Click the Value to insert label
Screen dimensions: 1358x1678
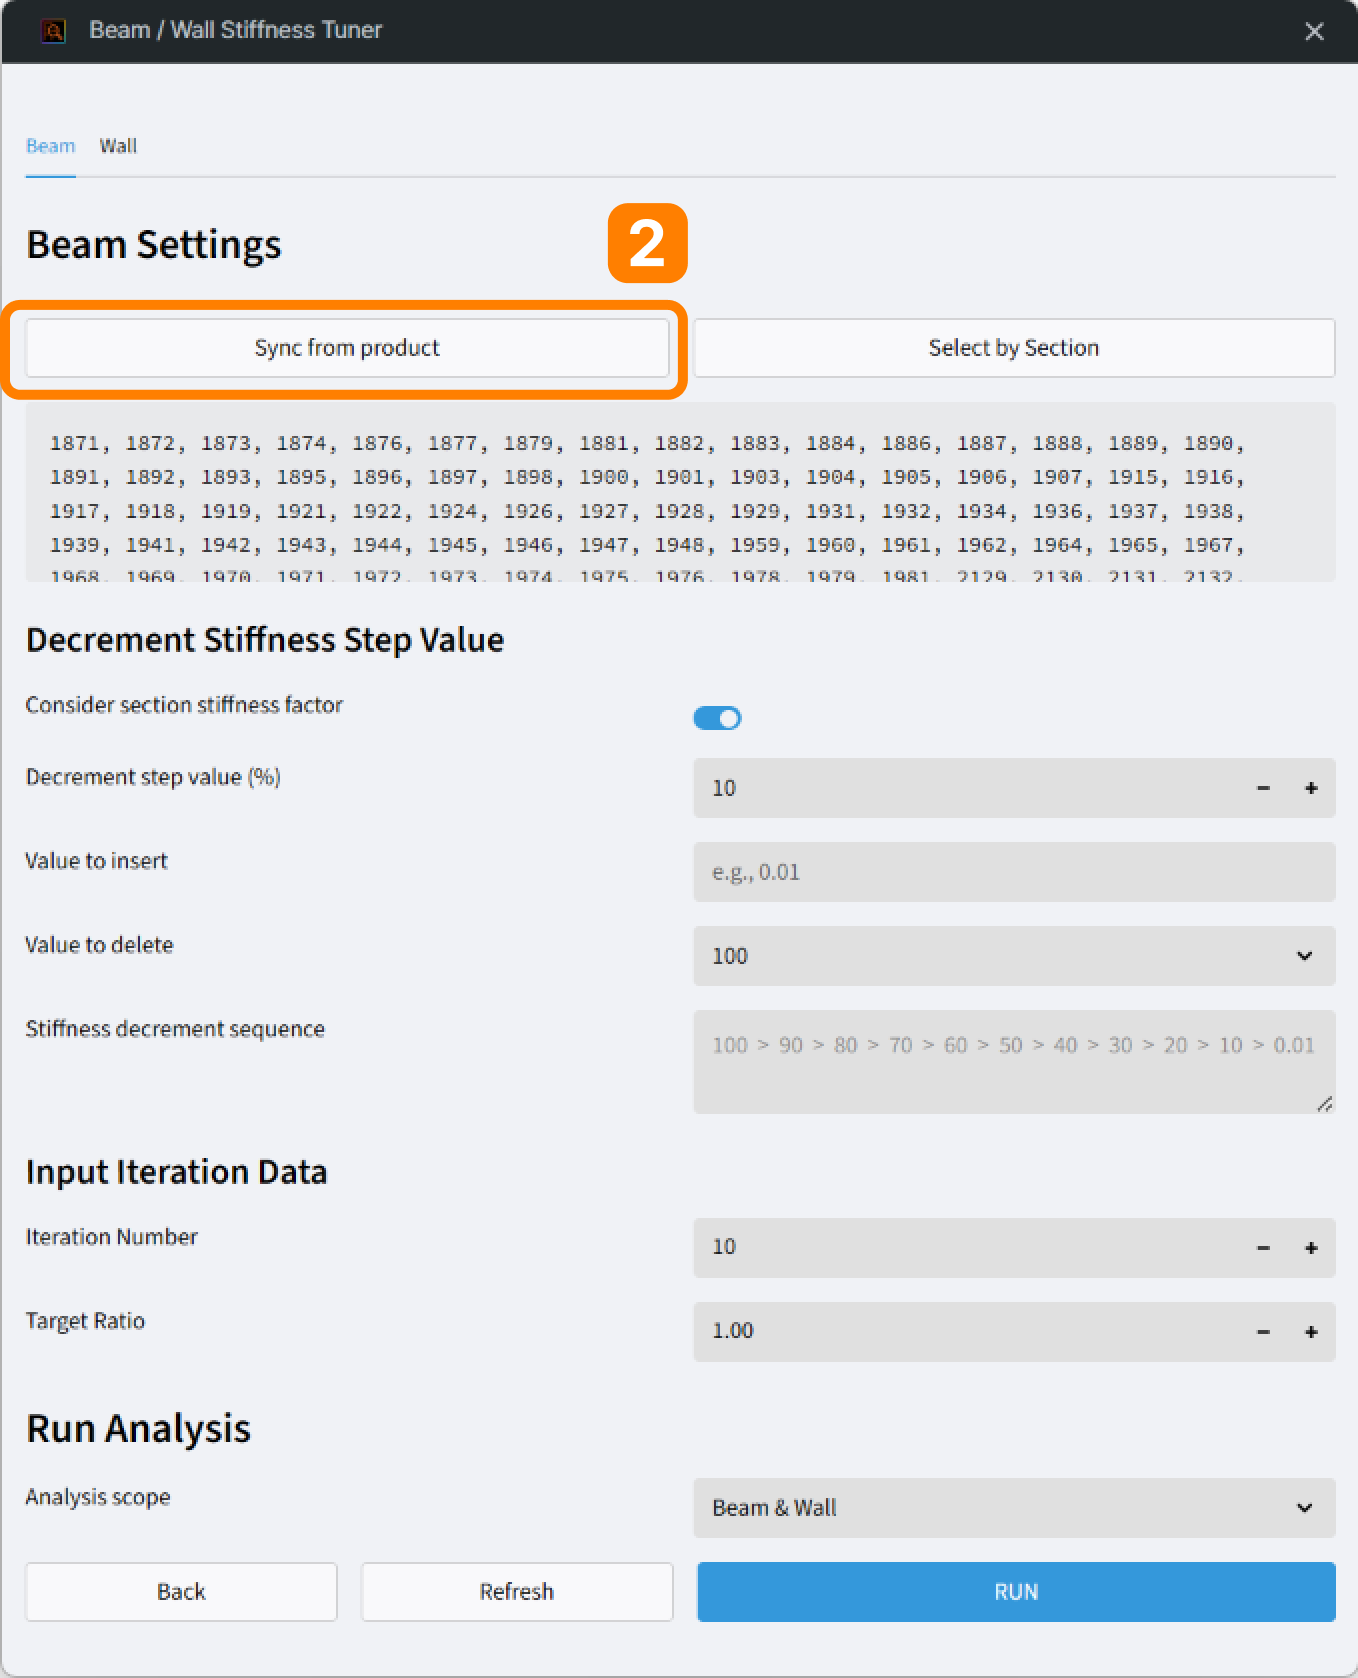[97, 861]
